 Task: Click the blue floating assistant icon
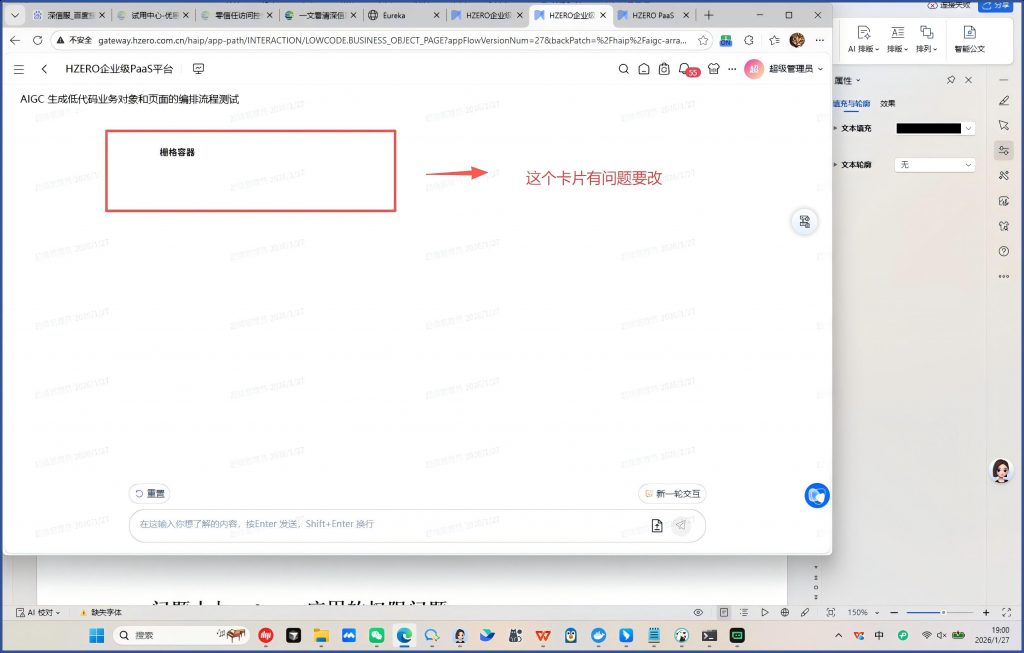[x=816, y=495]
